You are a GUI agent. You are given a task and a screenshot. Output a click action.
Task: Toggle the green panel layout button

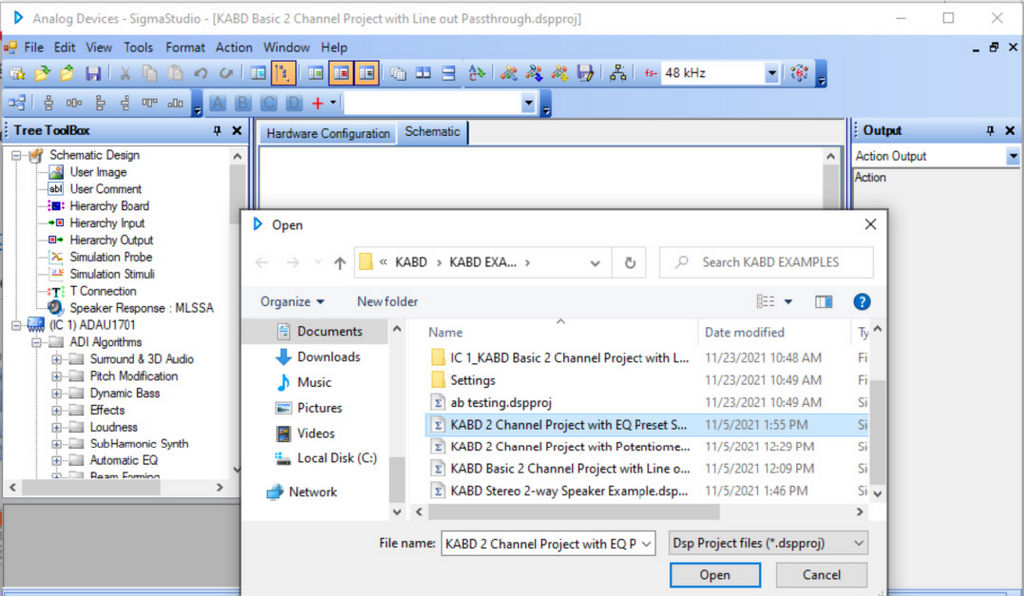(x=315, y=73)
